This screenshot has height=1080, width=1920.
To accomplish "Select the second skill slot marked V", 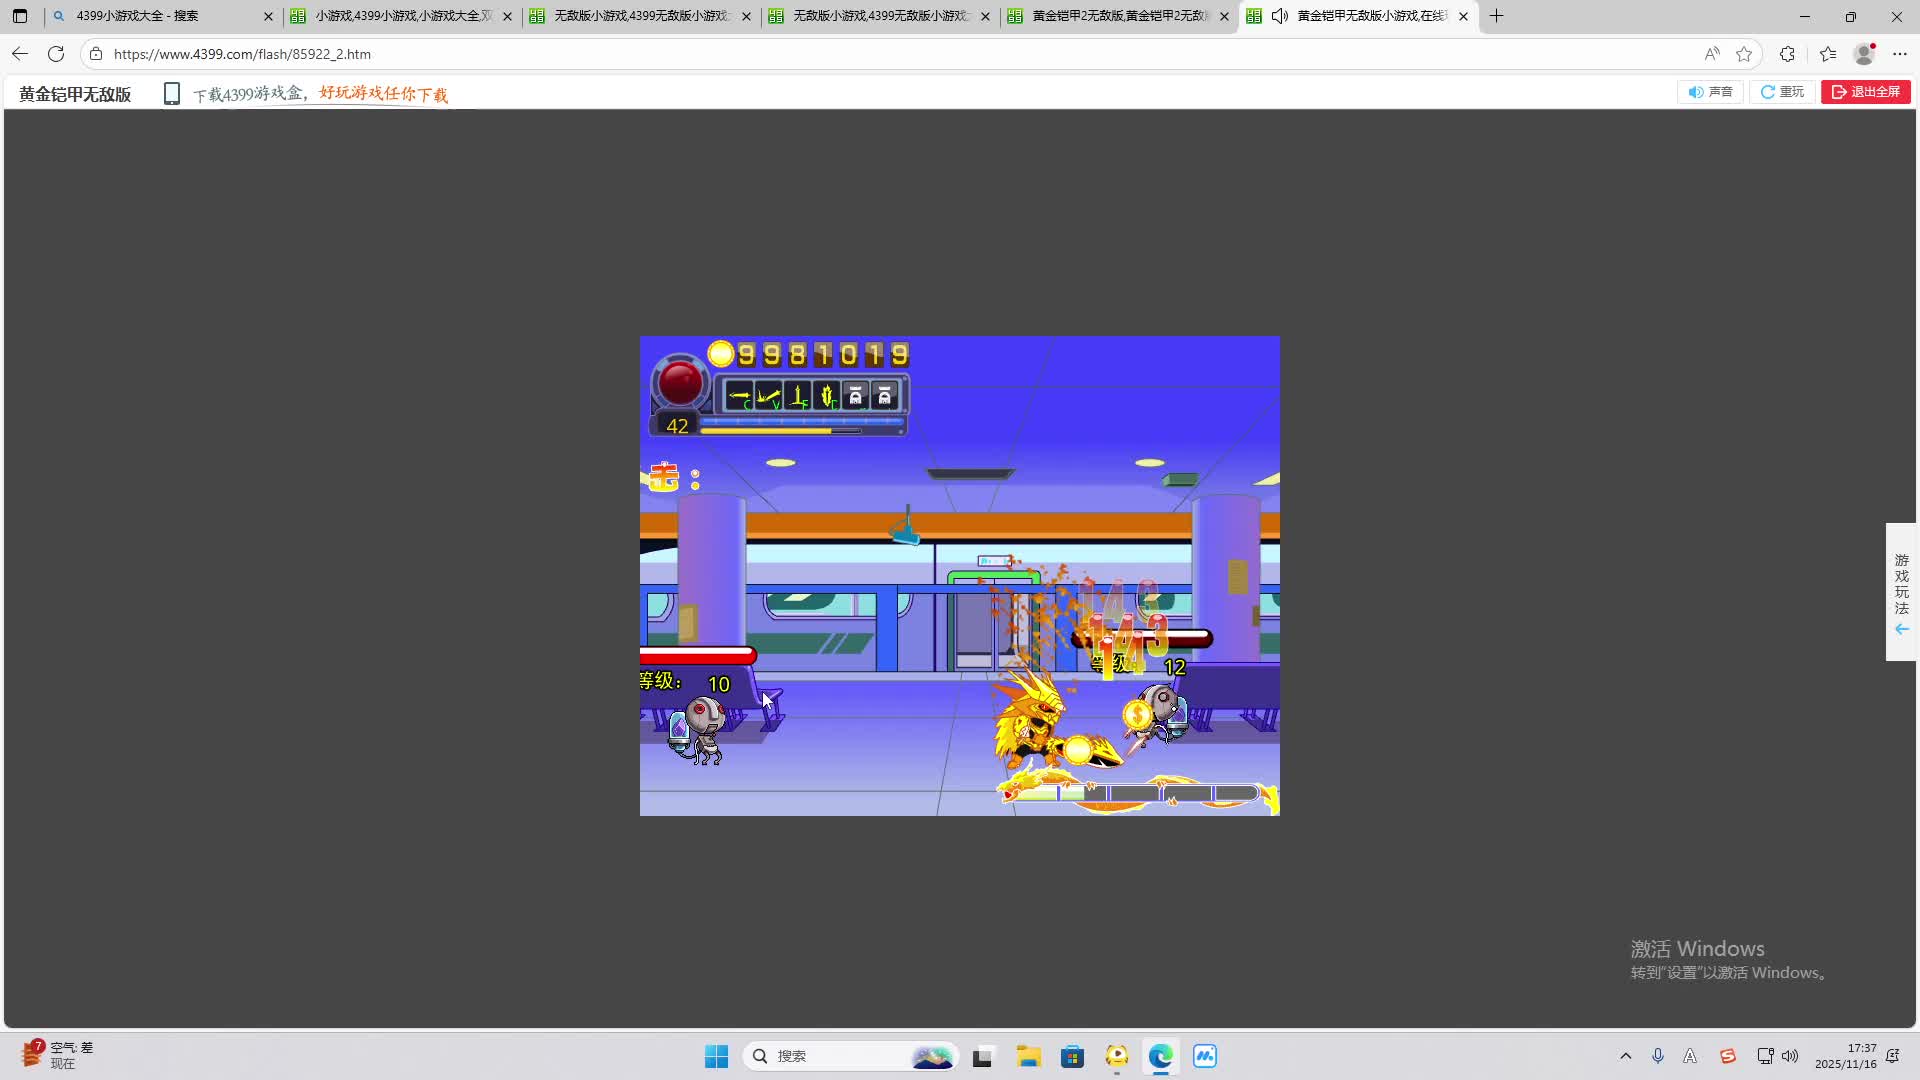I will pyautogui.click(x=768, y=397).
